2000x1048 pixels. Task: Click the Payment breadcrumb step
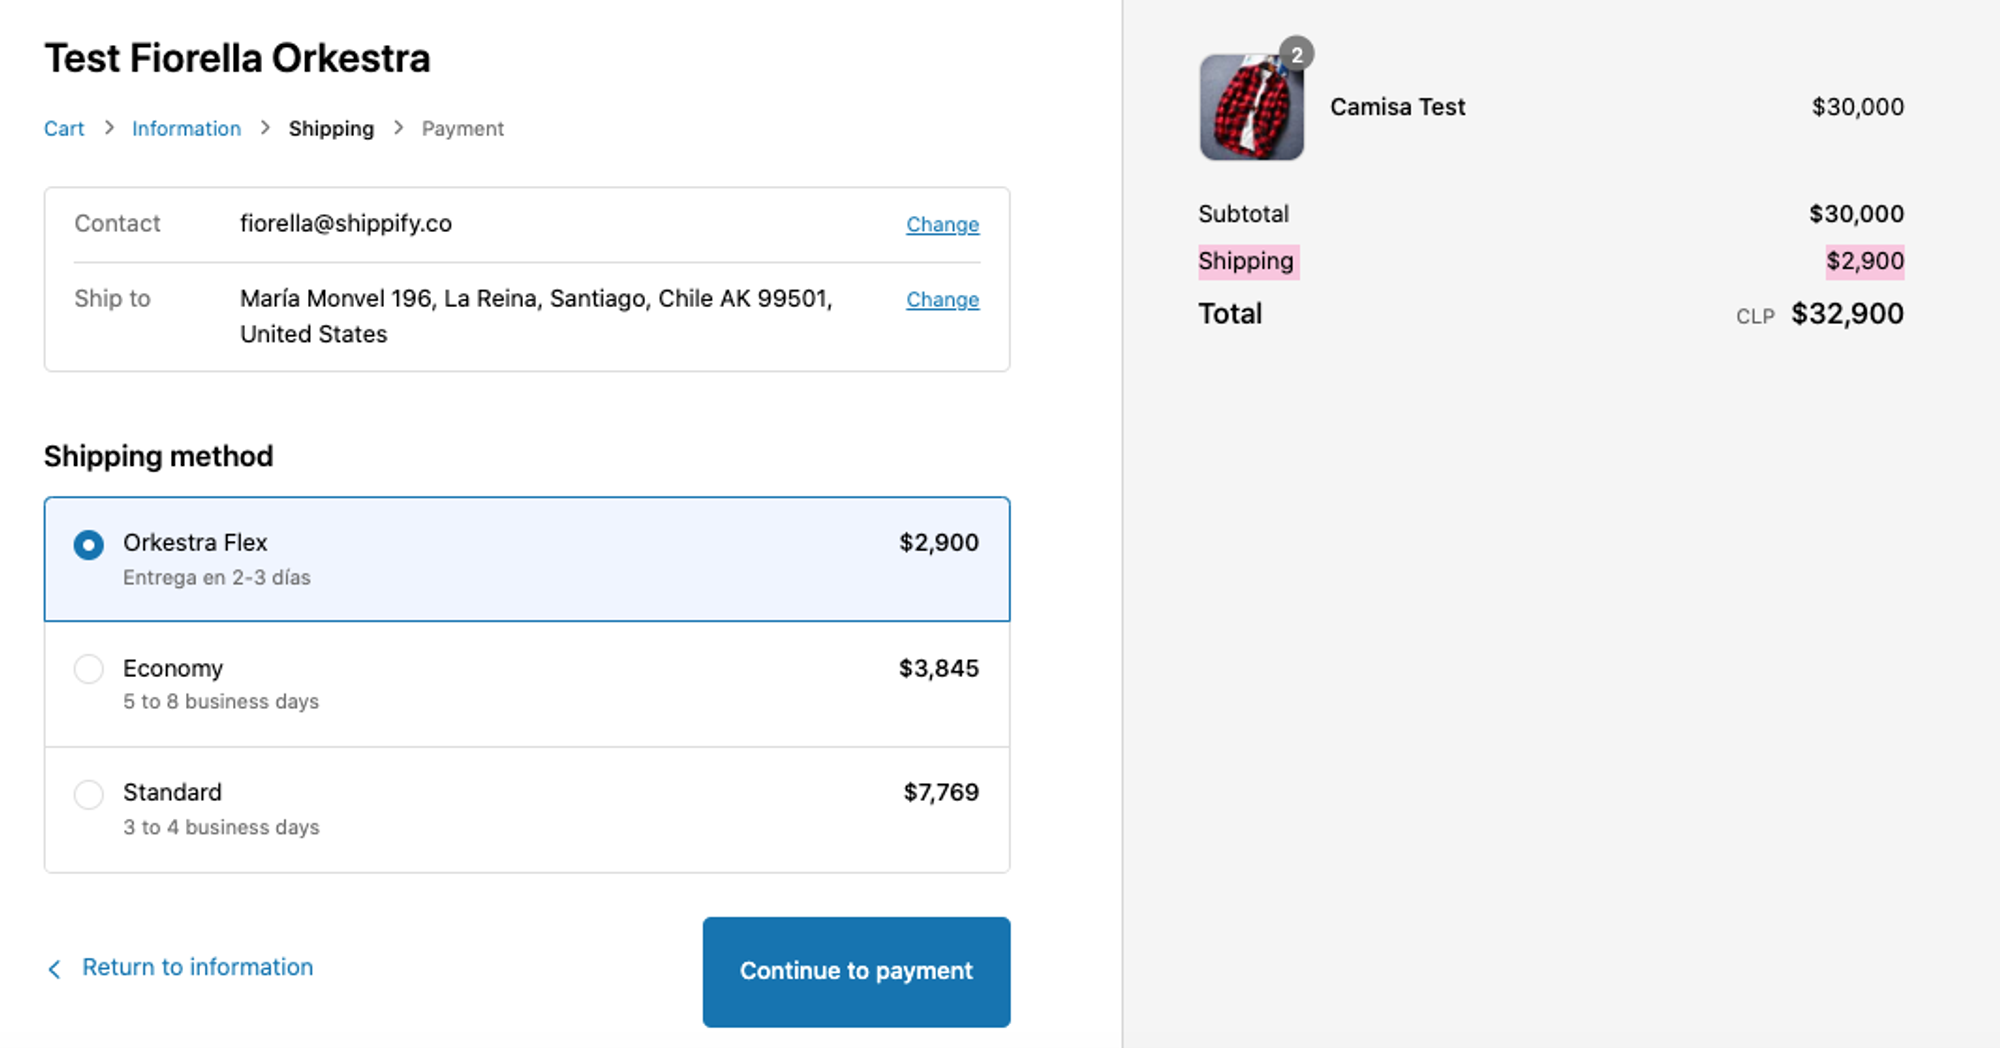462,129
